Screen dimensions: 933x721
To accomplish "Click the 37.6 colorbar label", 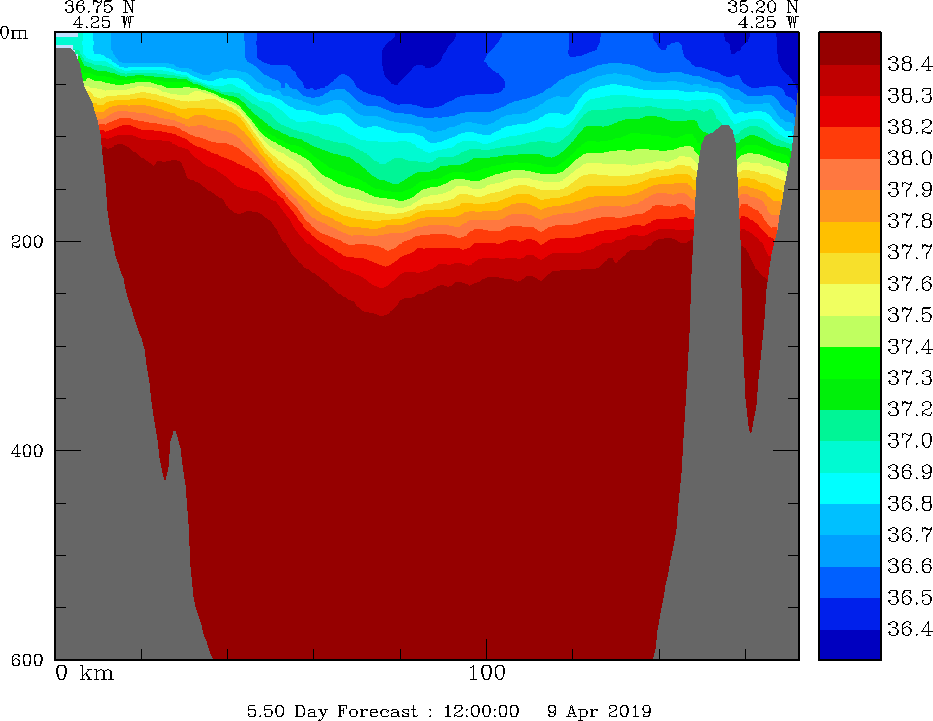I will [910, 284].
